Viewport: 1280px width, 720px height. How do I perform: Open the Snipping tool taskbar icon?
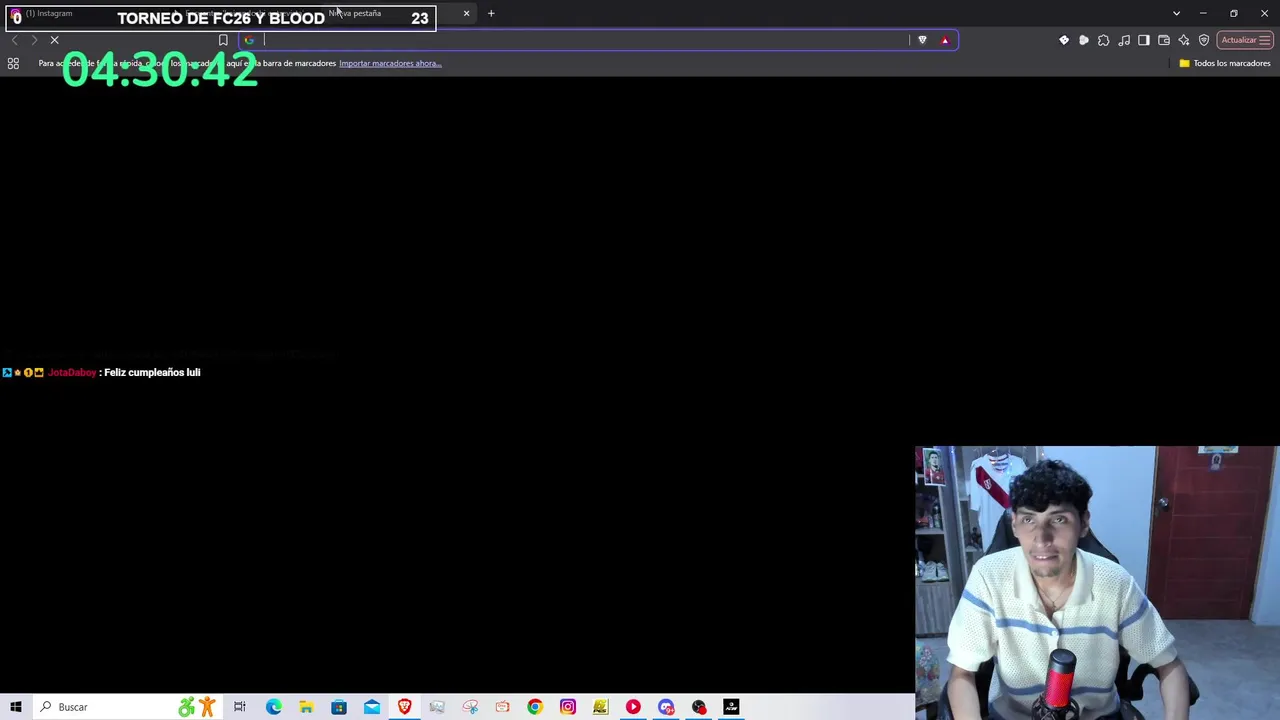click(x=470, y=707)
